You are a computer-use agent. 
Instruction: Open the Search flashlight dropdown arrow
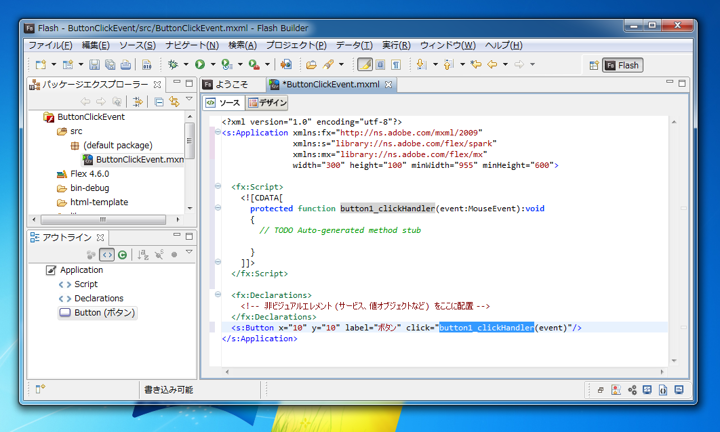341,65
